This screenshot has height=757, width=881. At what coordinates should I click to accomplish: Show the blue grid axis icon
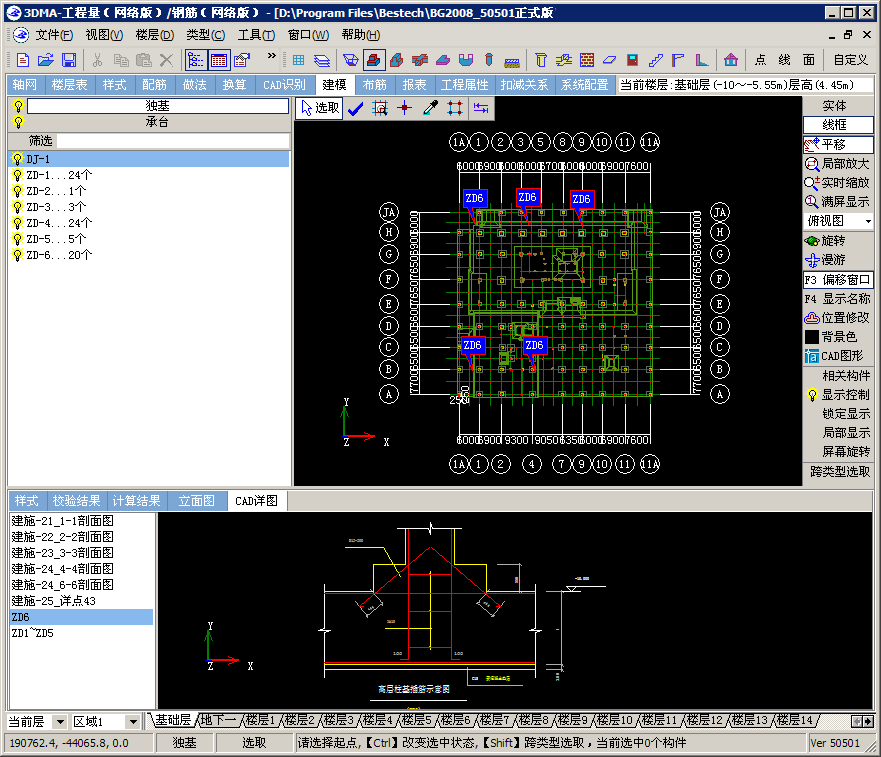tap(298, 60)
